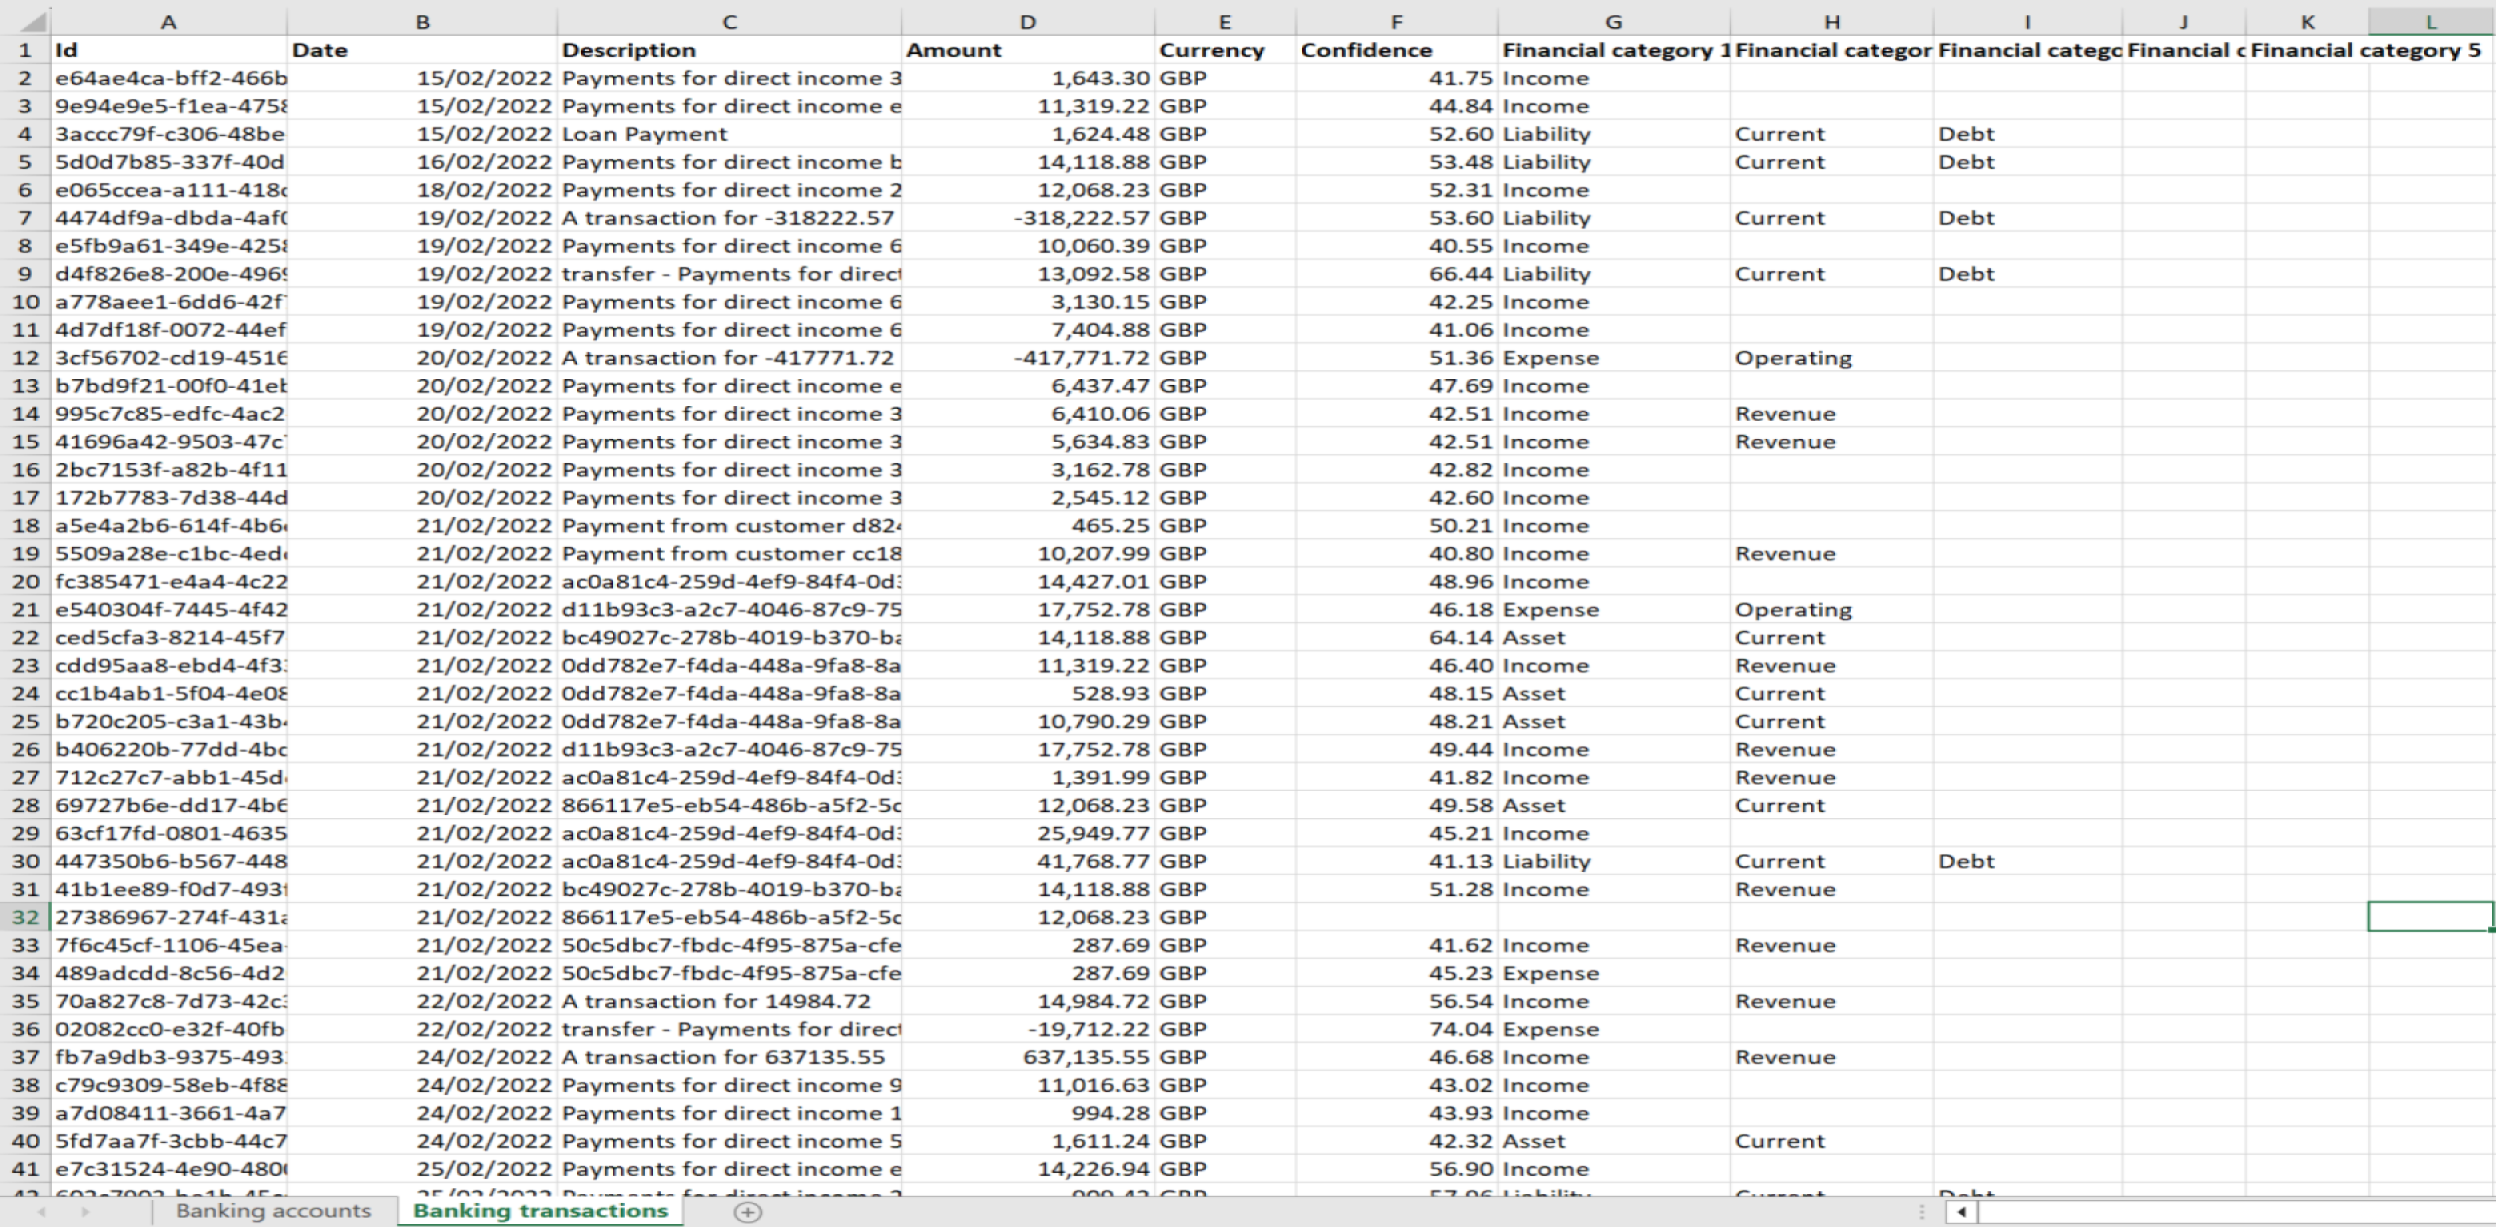Image resolution: width=2496 pixels, height=1227 pixels.
Task: Select Id cell 27386967-274f-431a
Action: point(168,917)
